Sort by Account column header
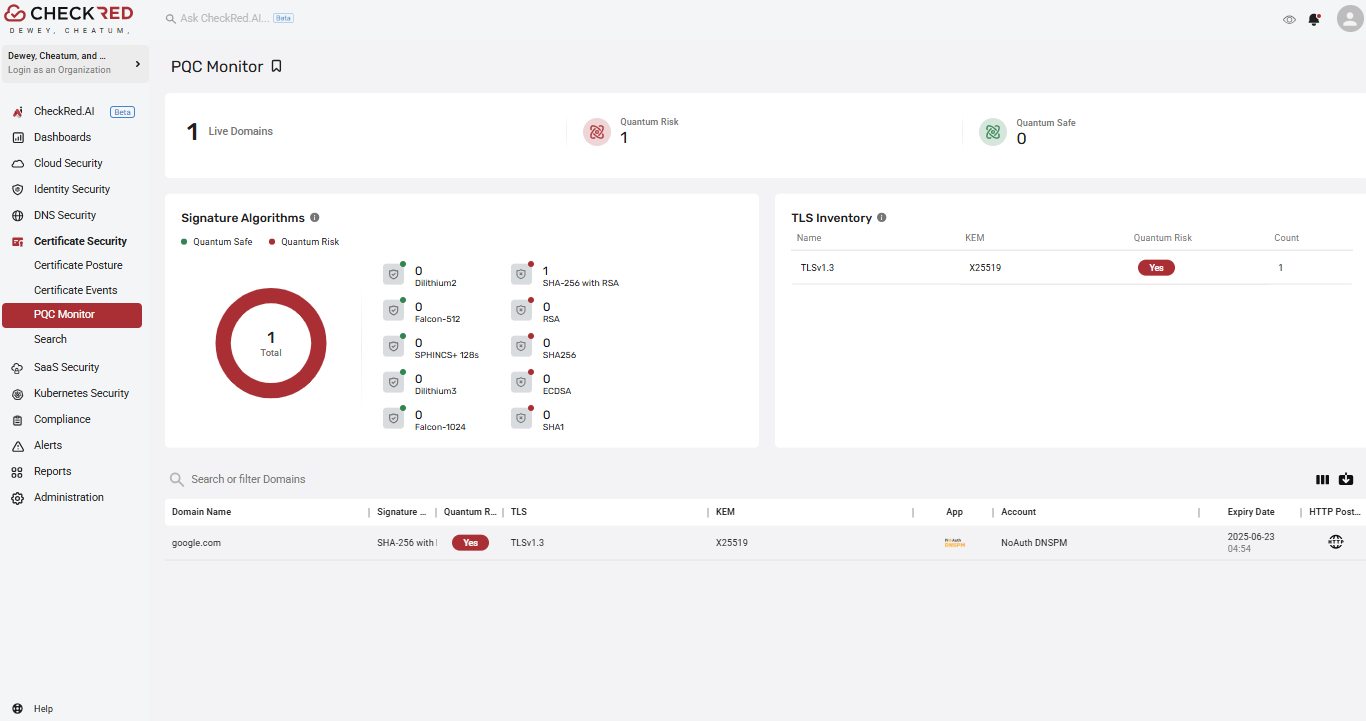This screenshot has height=721, width=1366. click(1018, 512)
